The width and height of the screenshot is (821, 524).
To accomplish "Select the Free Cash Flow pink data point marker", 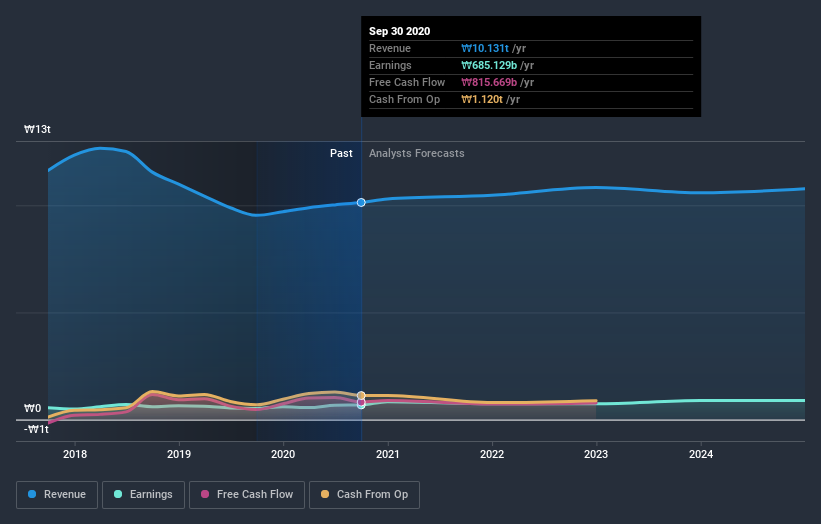I will [361, 402].
